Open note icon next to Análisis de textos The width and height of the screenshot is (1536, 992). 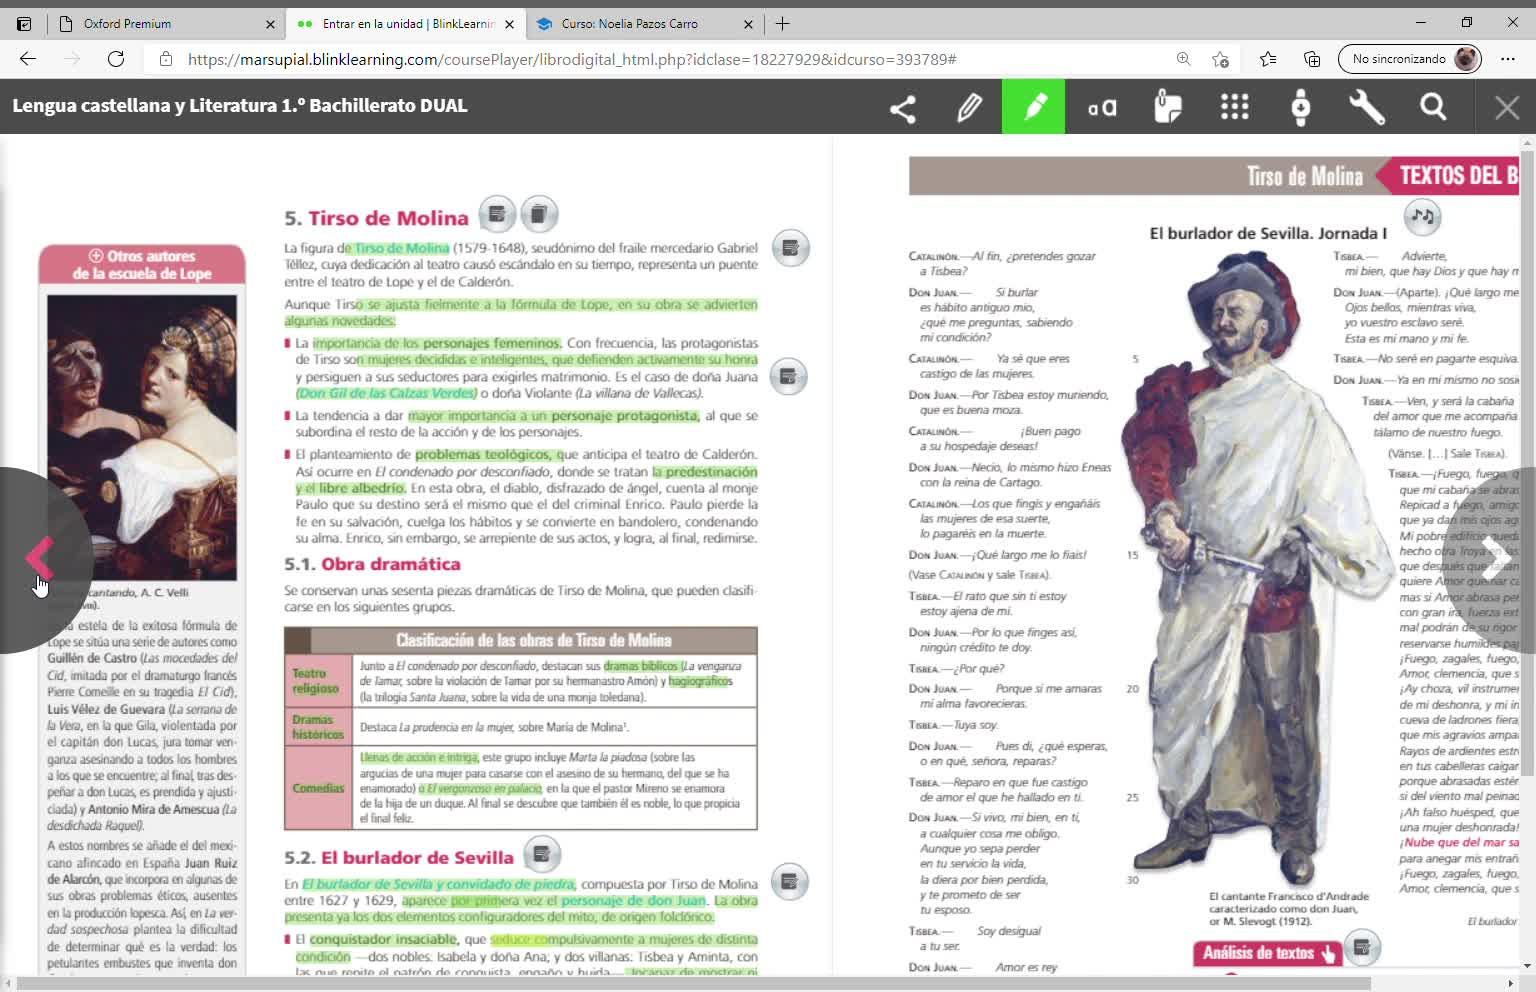(1361, 947)
